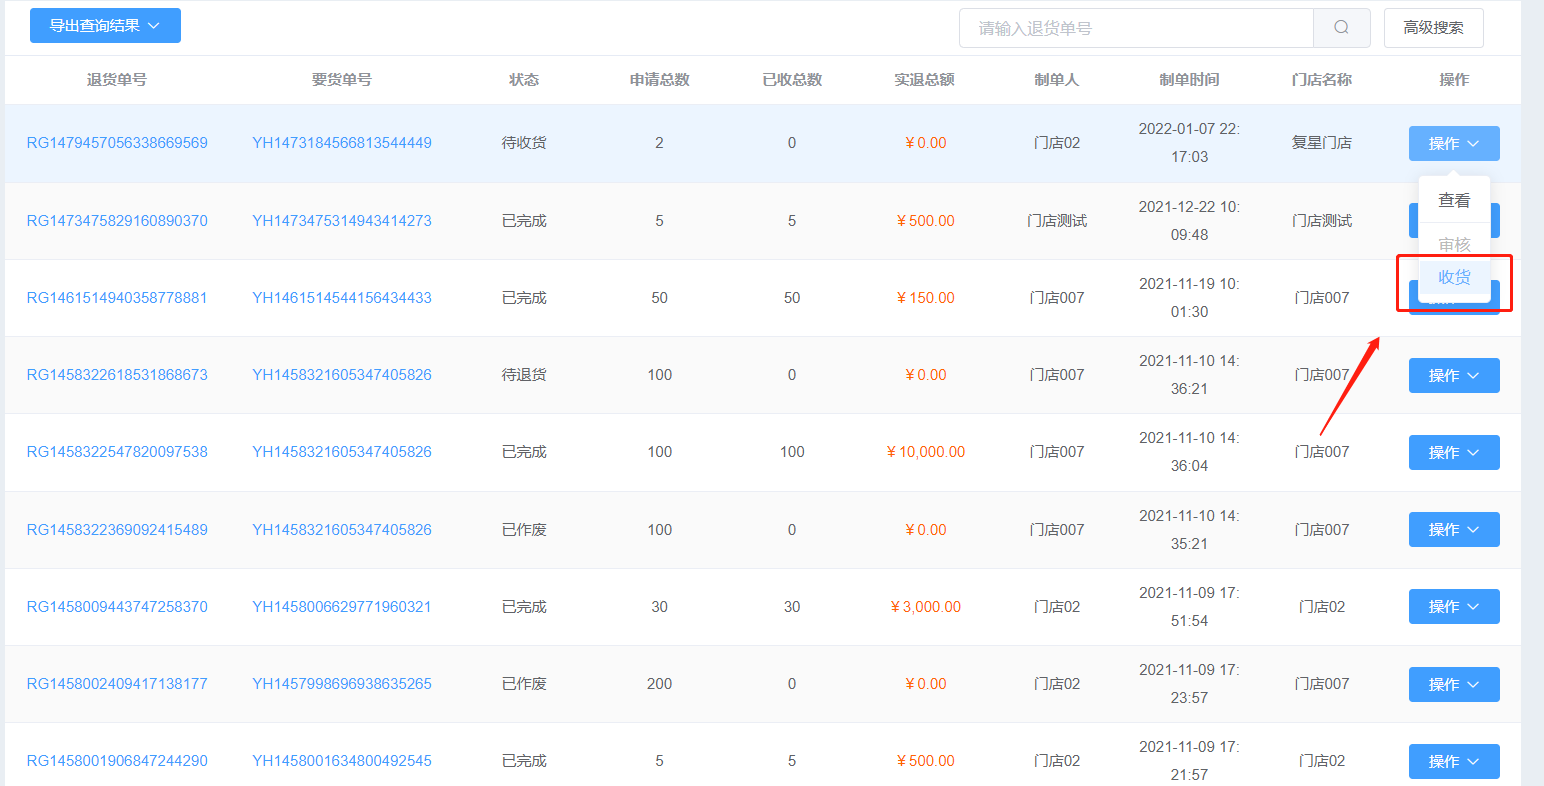Open 操作 dropdown for the ¥10,000.00 order
This screenshot has width=1544, height=786.
click(1453, 452)
